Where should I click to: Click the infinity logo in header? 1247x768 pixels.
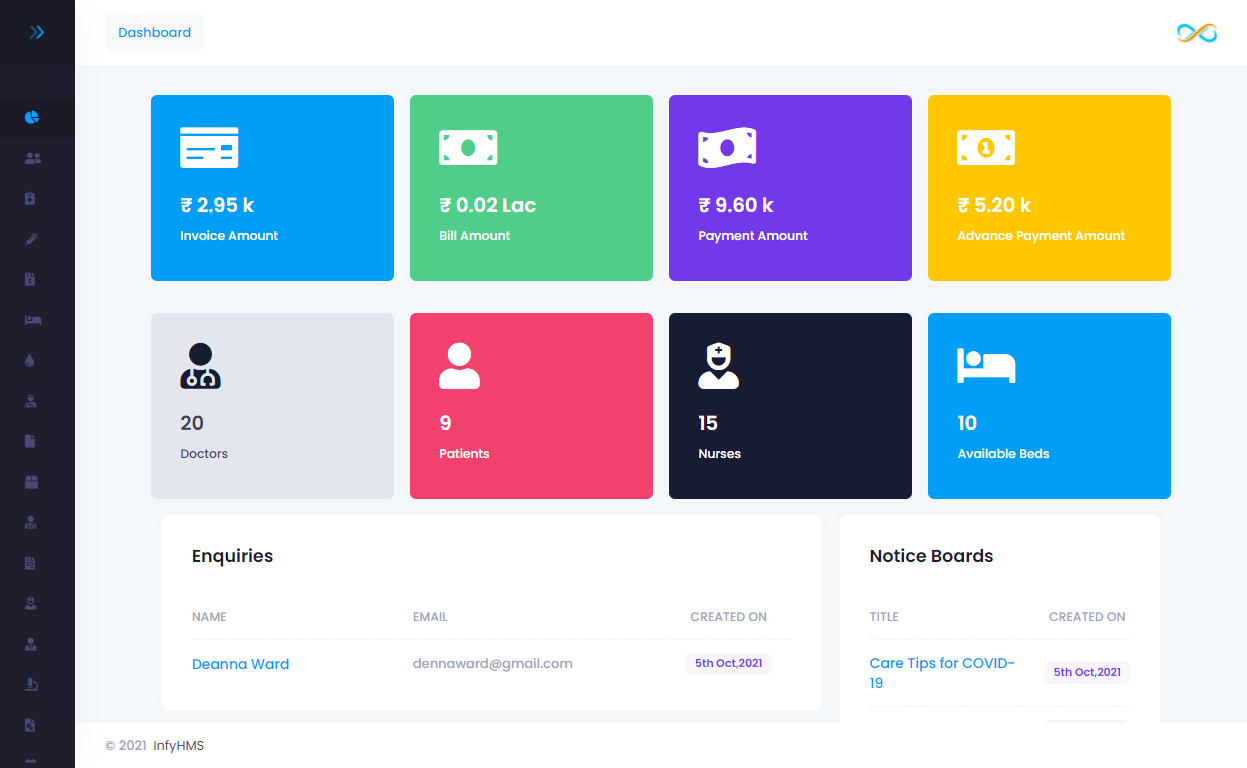tap(1196, 33)
